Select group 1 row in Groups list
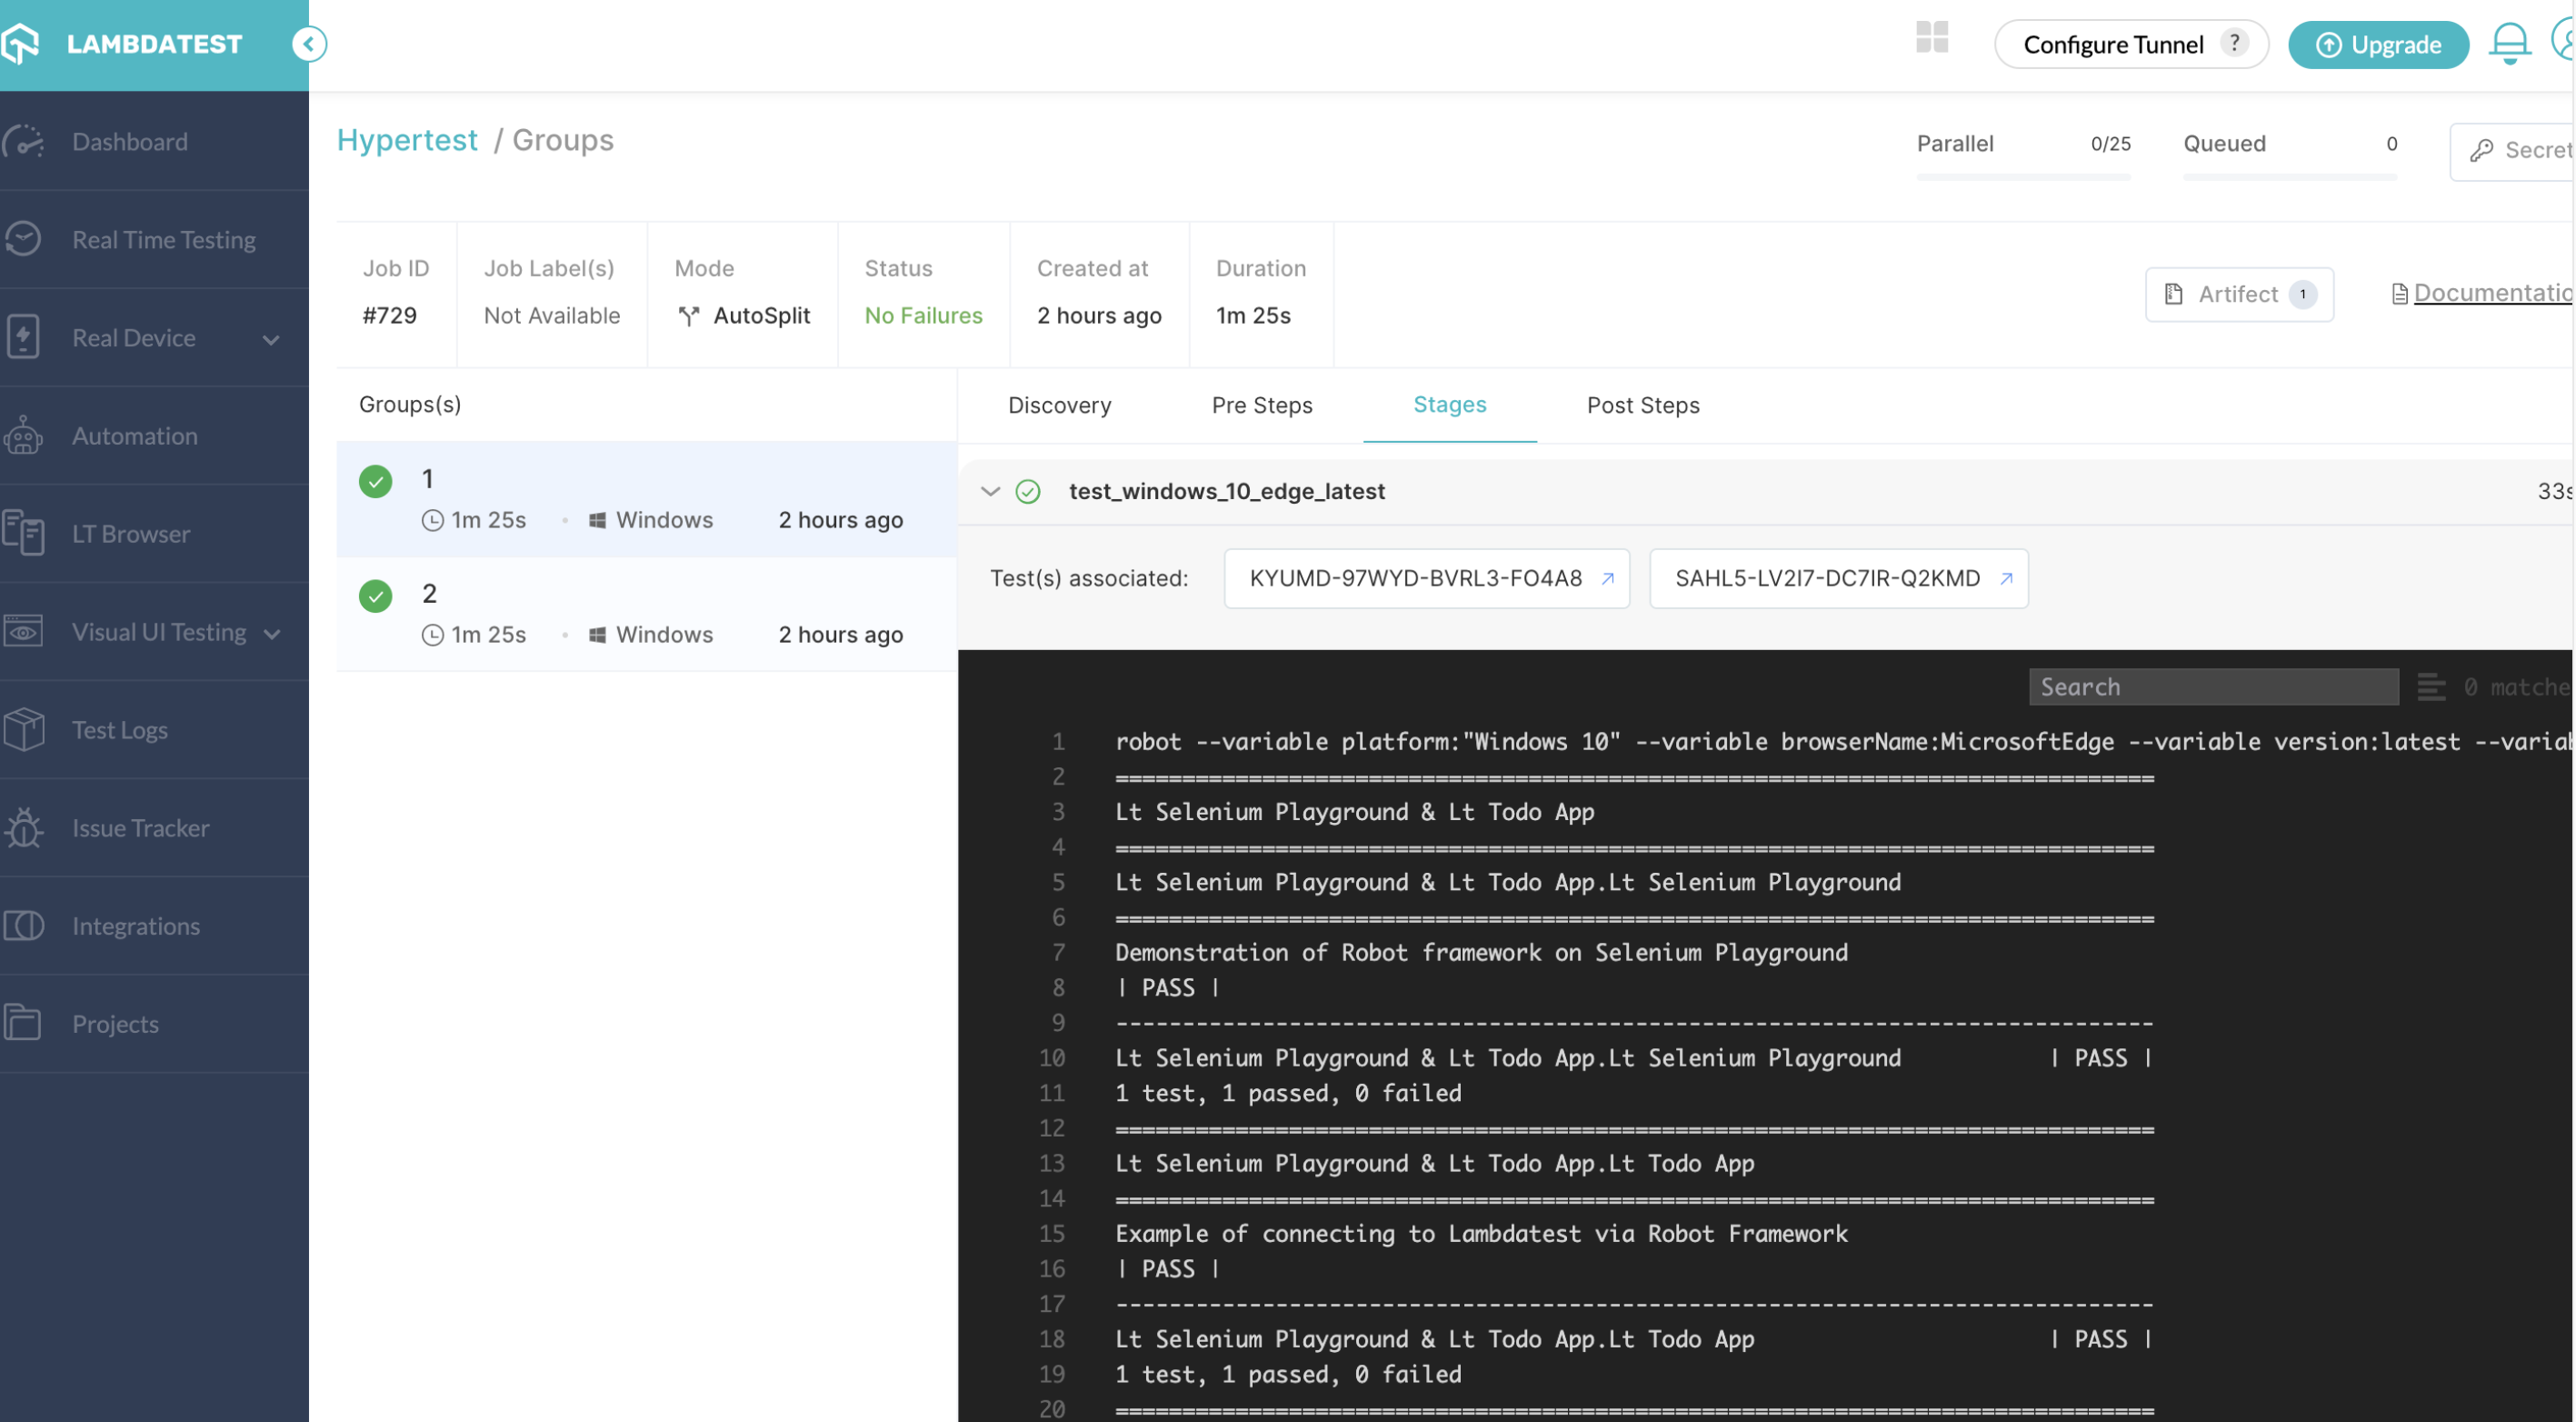Viewport: 2576px width, 1422px height. pyautogui.click(x=647, y=499)
